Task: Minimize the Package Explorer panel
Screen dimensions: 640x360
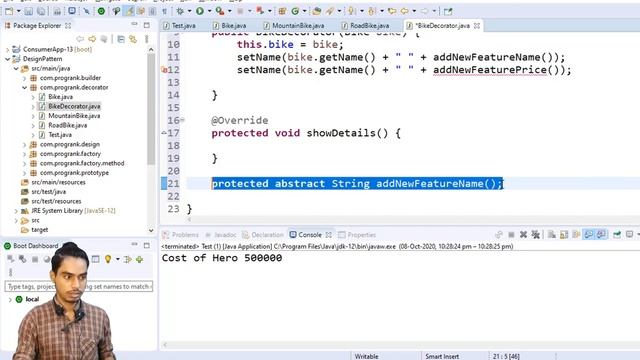Action: click(134, 25)
